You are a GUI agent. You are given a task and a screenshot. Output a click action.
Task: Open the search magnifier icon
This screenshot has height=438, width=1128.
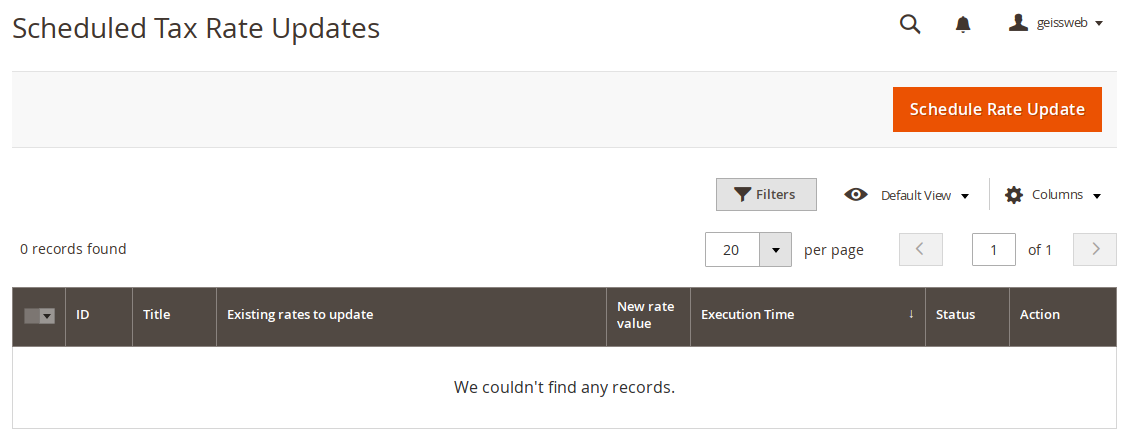pos(910,24)
